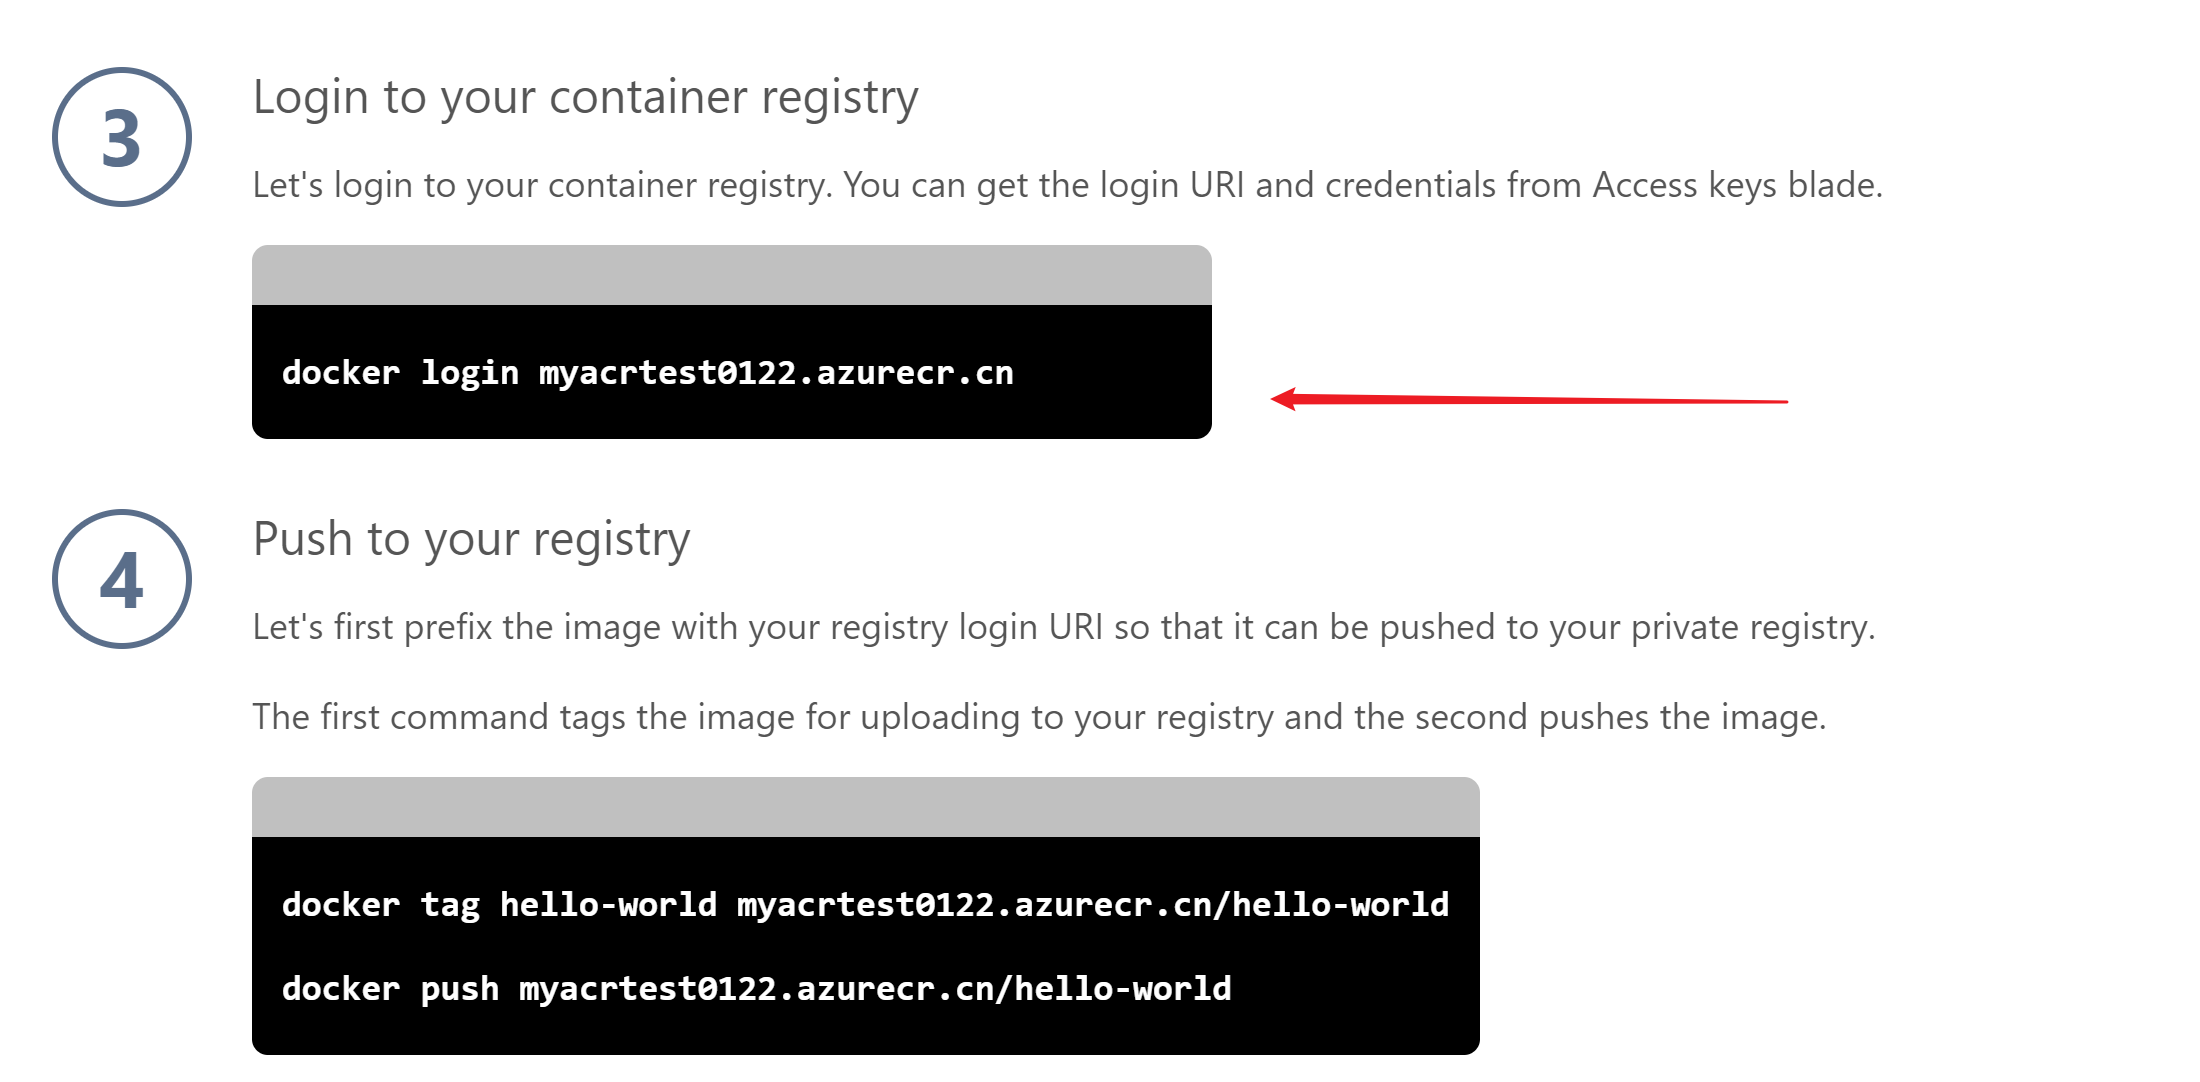The height and width of the screenshot is (1082, 2200).
Task: Click the registry path in docker push line
Action: point(875,989)
